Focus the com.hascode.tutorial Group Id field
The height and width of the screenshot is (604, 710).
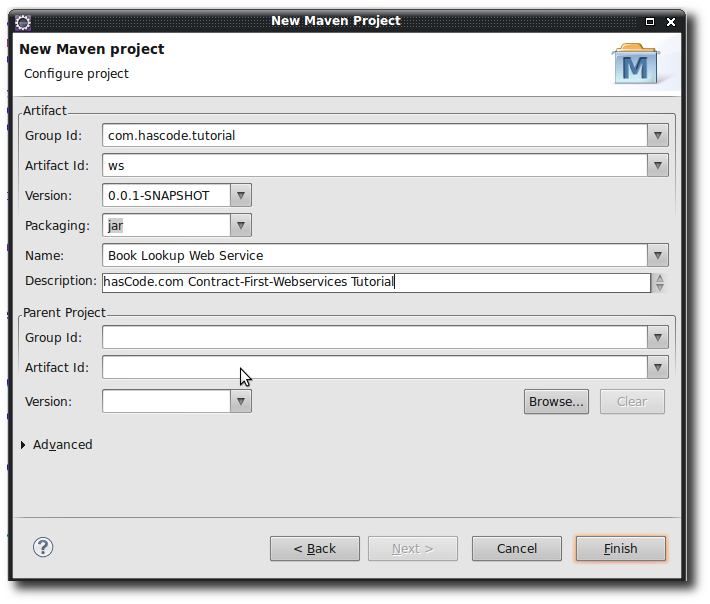pos(375,135)
